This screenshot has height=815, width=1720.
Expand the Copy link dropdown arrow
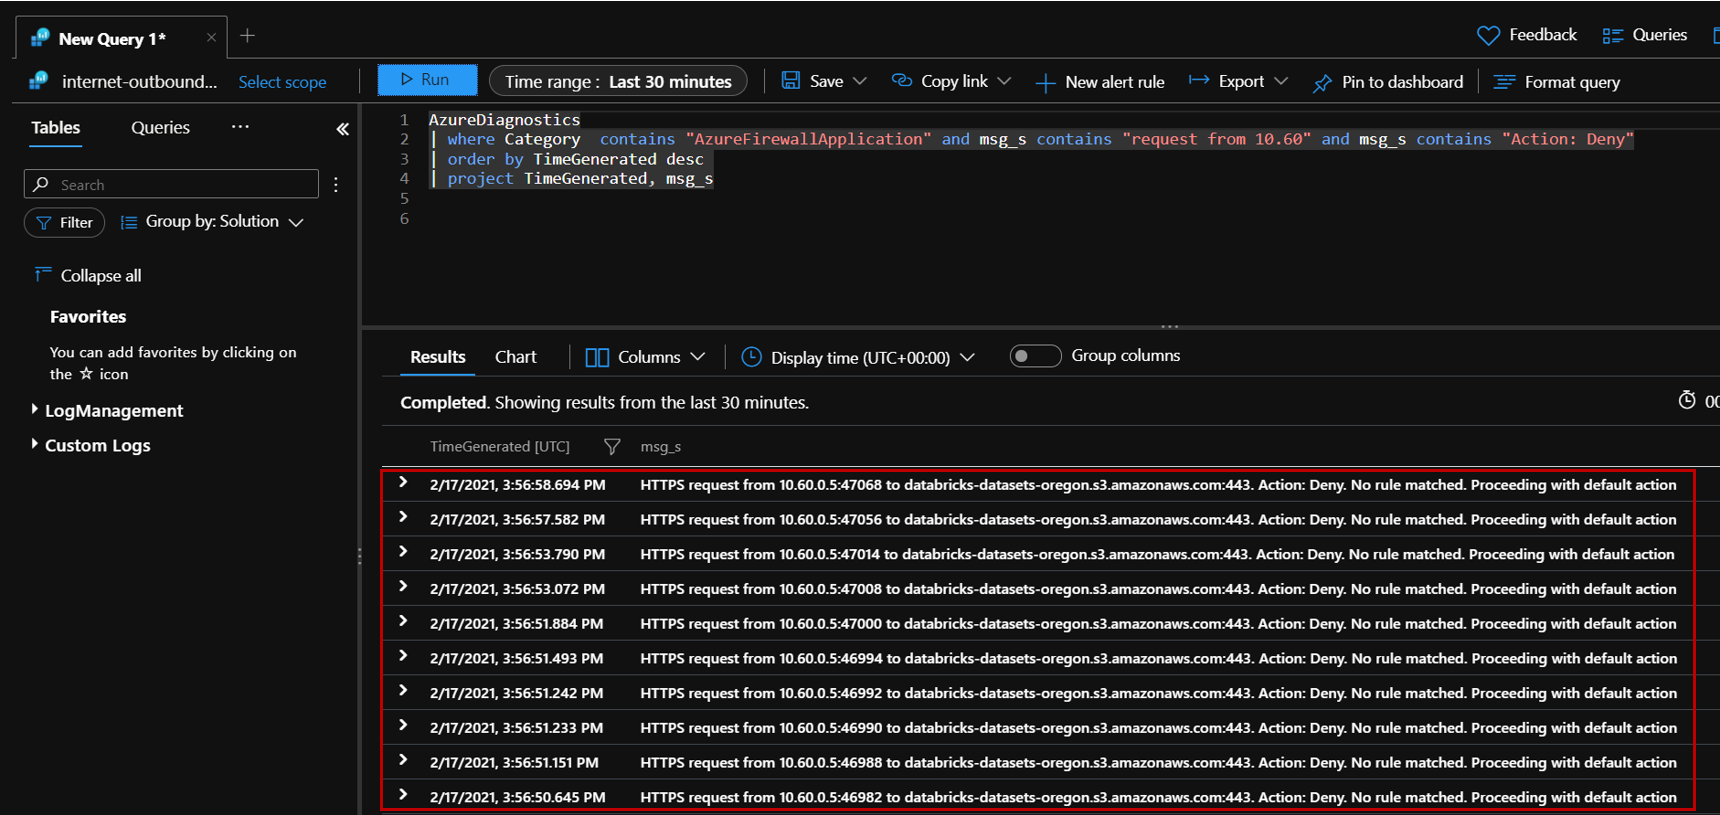(x=1004, y=81)
